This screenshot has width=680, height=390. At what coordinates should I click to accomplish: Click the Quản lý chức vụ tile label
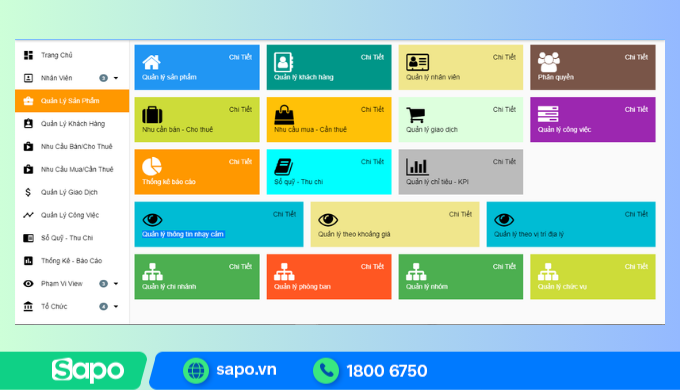[562, 287]
